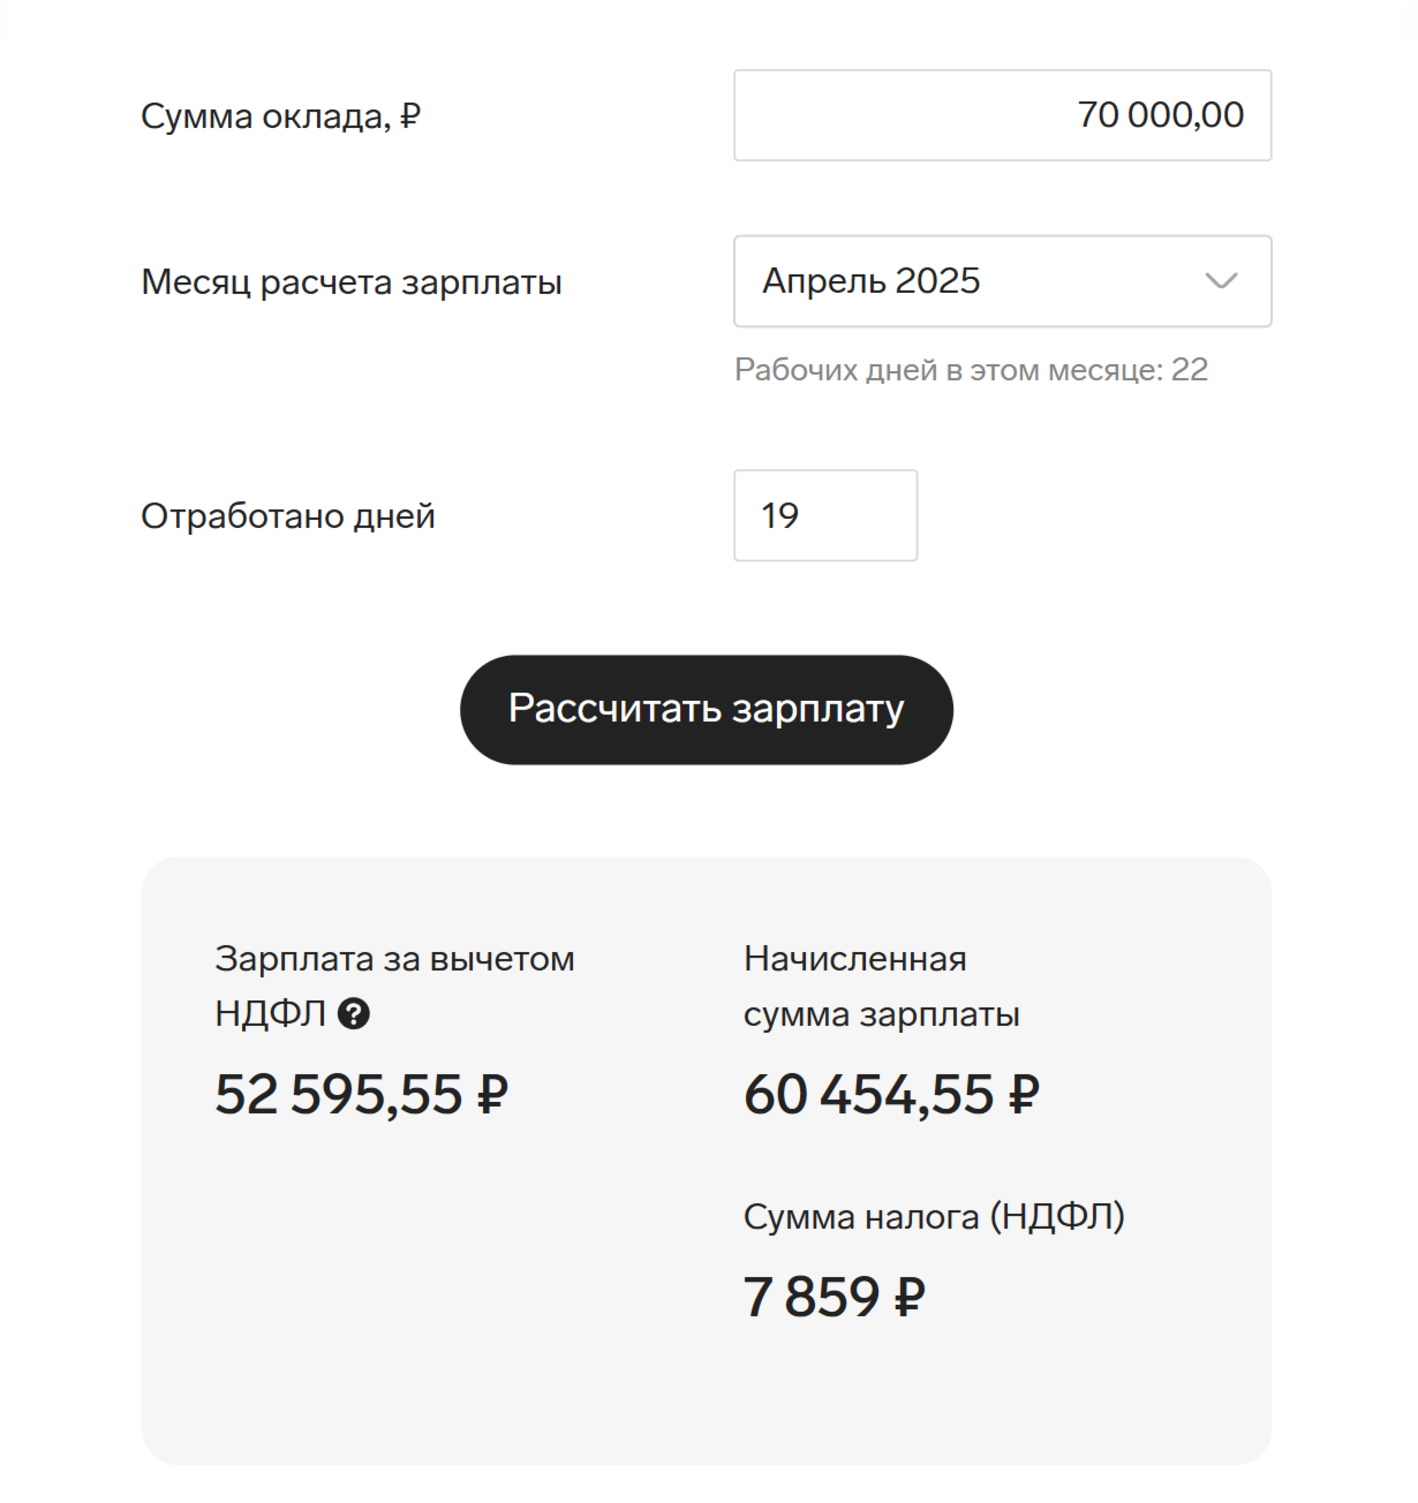Screen dimensions: 1418x1503
Task: Click the Рассчитать зарплату button
Action: pyautogui.click(x=707, y=710)
